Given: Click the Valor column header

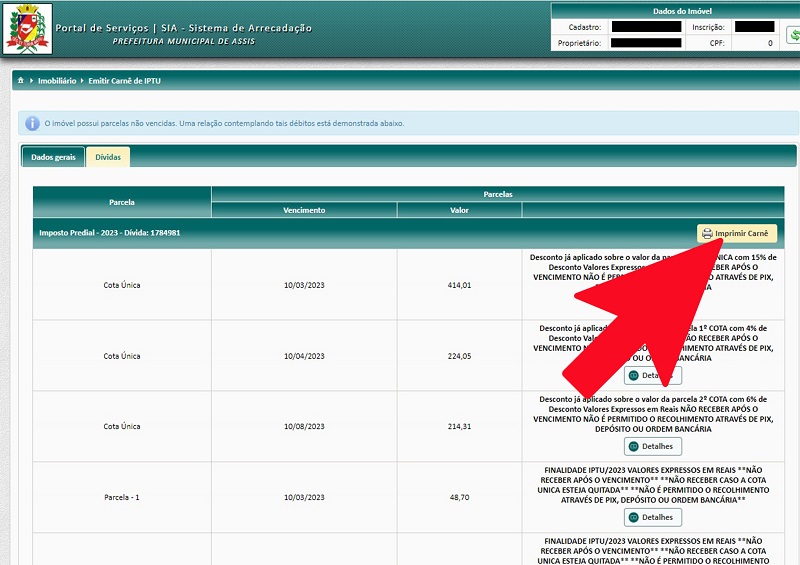Looking at the screenshot, I should pos(459,210).
